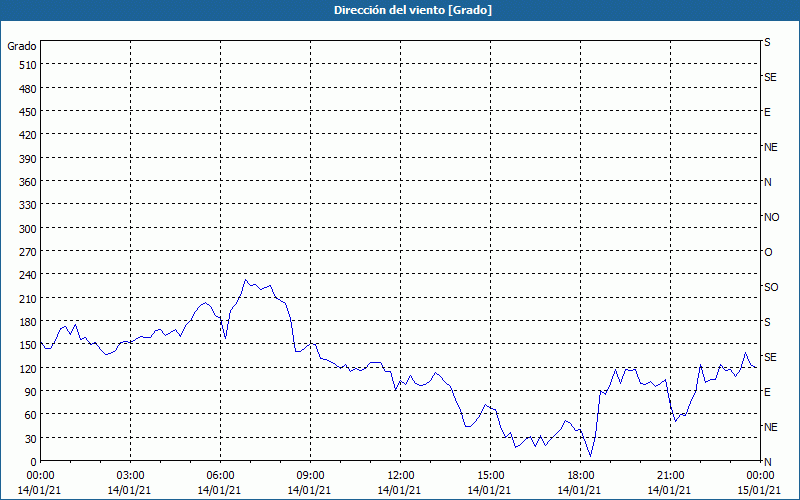Screen dimensions: 800x500
Task: Click the 'Grado' y-axis unit label
Action: (22, 46)
